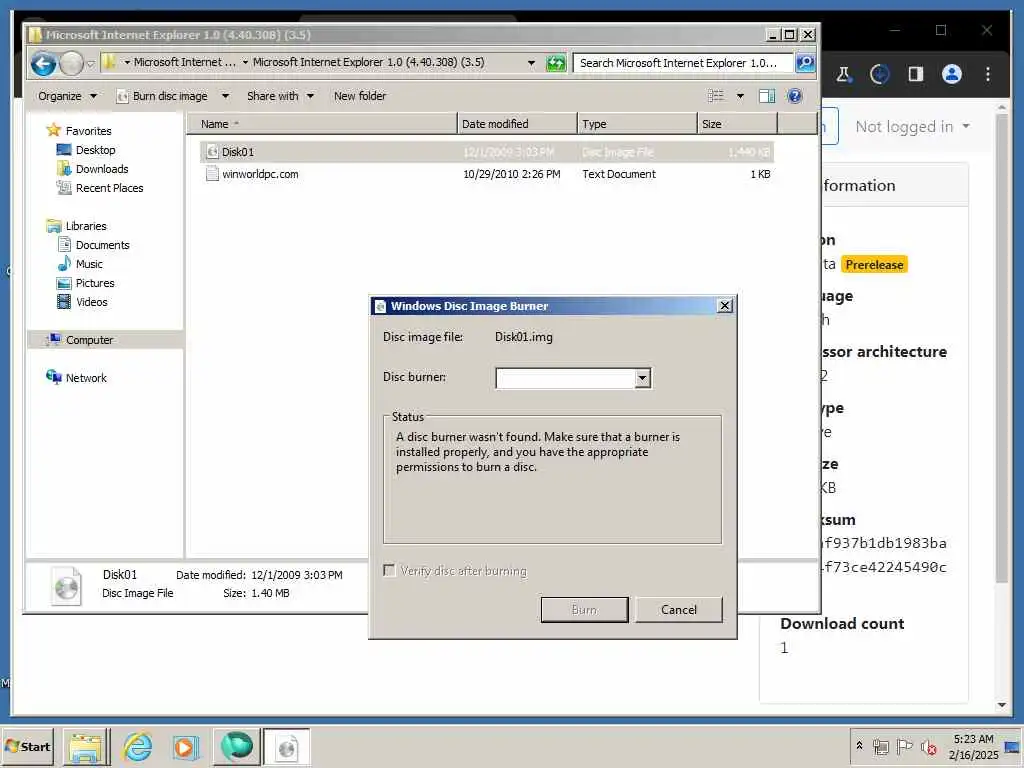Open Windows Explorer folder taskbar icon
This screenshot has height=768, width=1024.
pyautogui.click(x=86, y=747)
